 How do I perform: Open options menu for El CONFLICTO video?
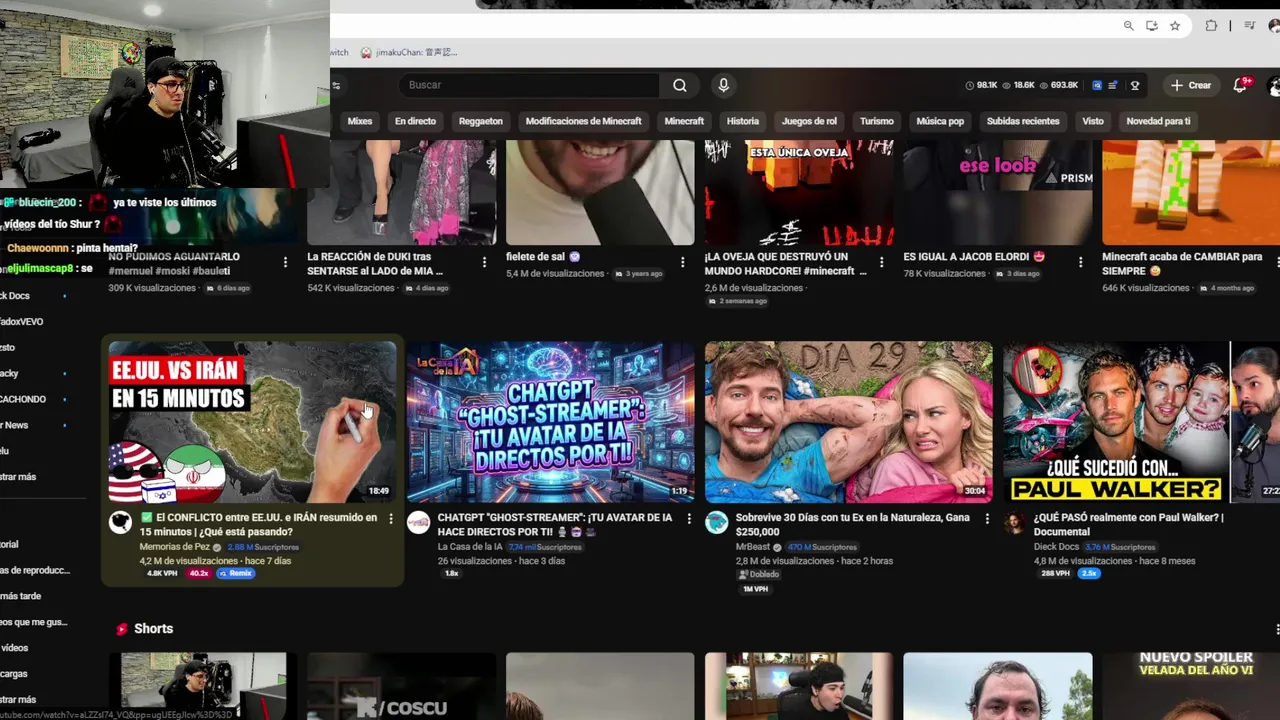(x=390, y=519)
